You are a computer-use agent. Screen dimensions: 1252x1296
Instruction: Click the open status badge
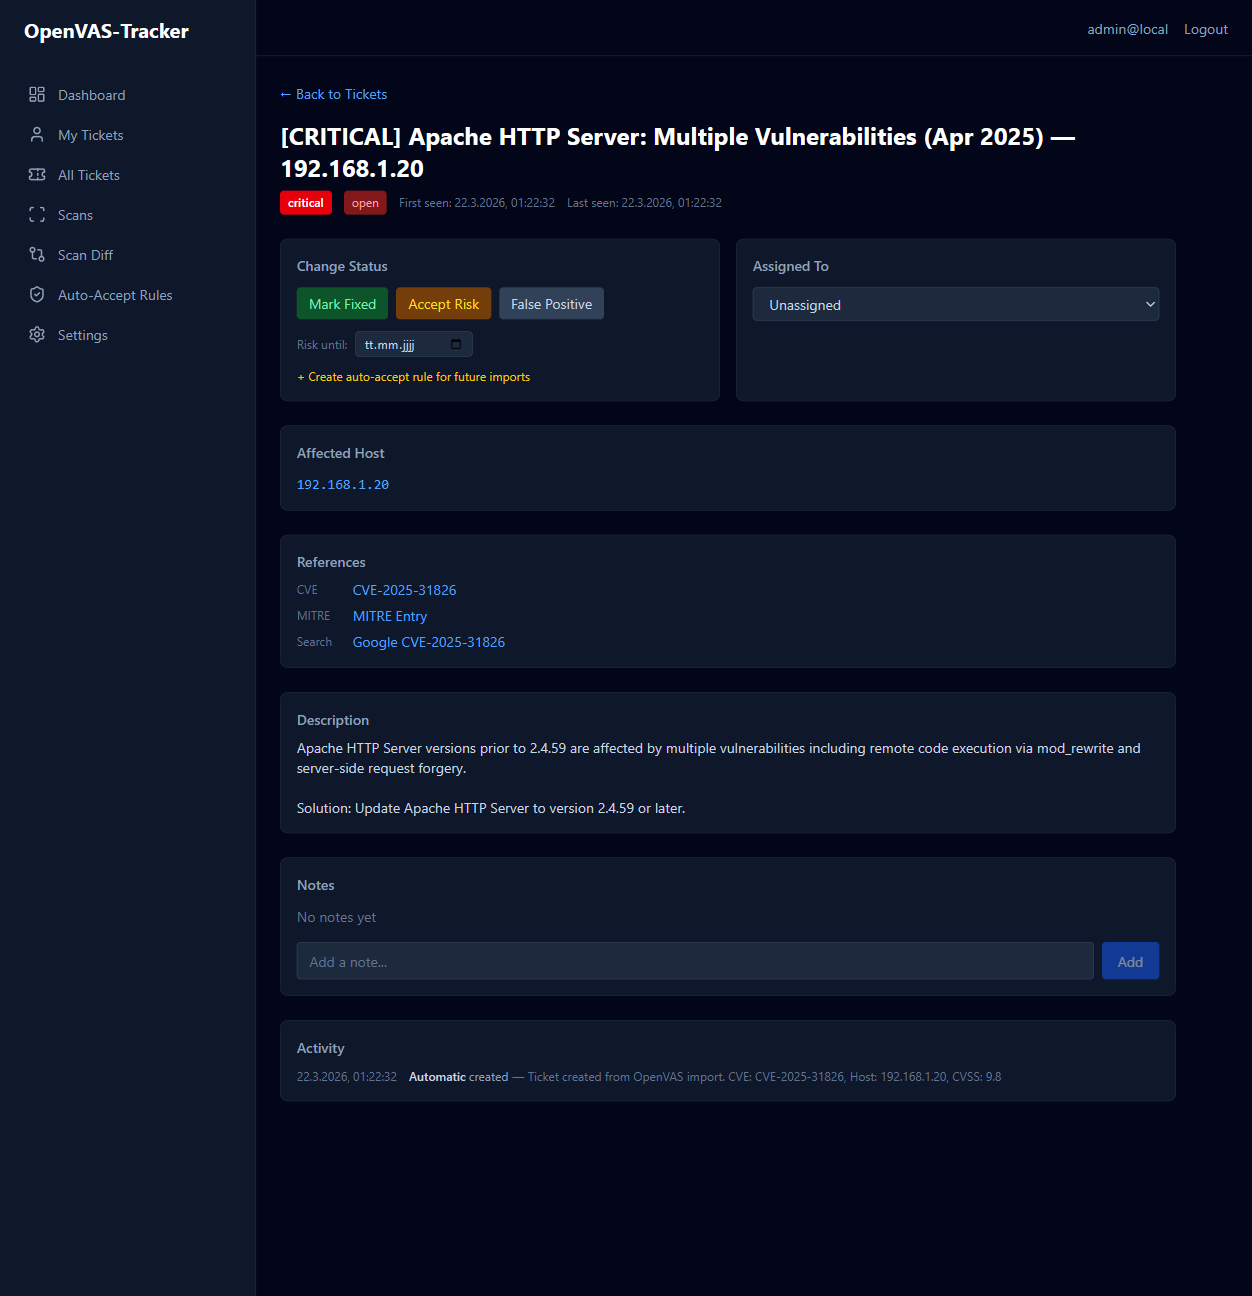coord(365,203)
